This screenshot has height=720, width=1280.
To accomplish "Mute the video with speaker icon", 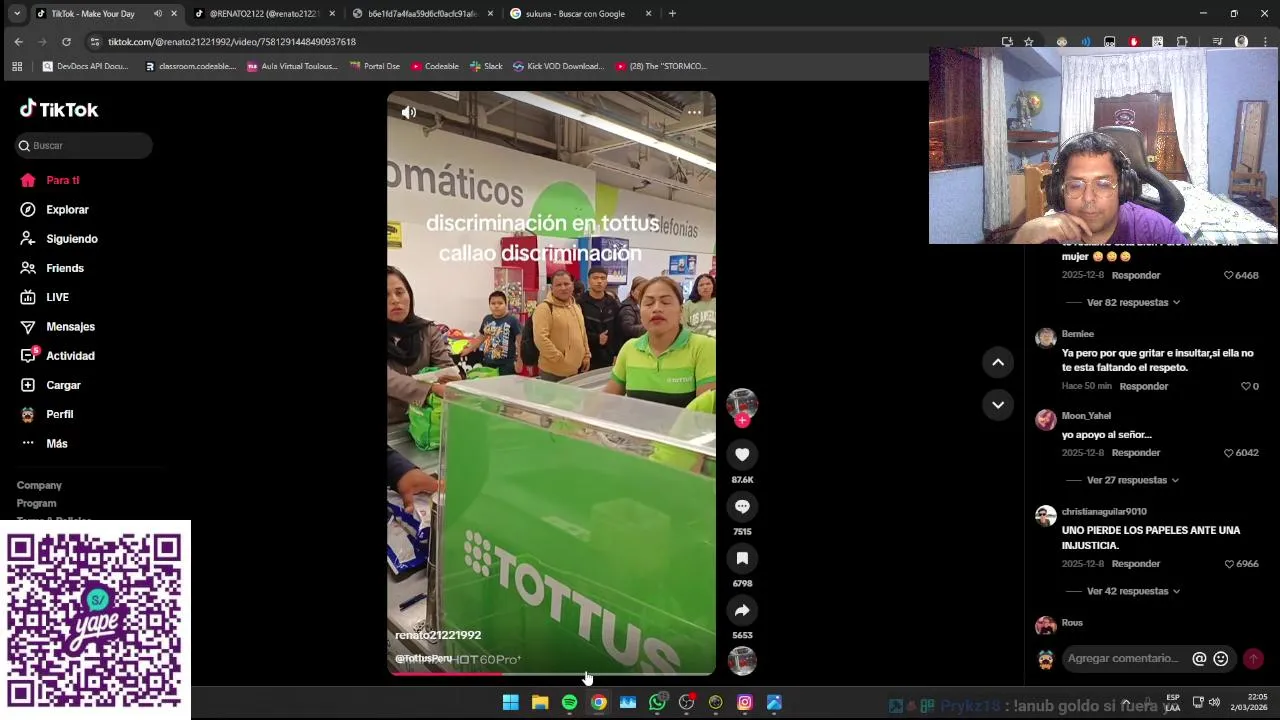I will [x=409, y=113].
